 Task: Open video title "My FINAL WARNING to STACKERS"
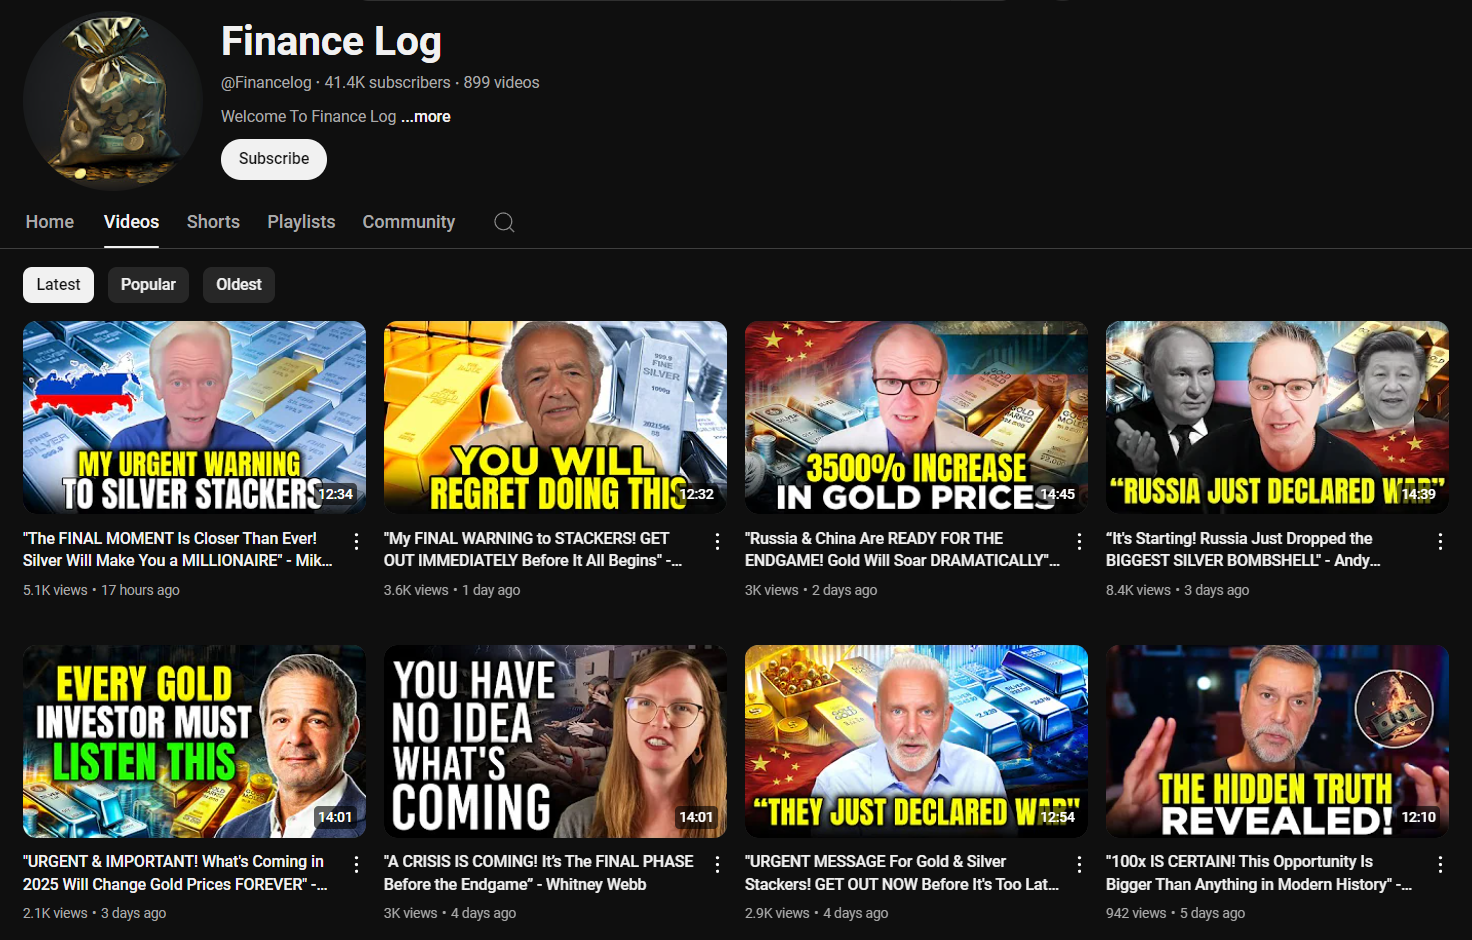533,549
